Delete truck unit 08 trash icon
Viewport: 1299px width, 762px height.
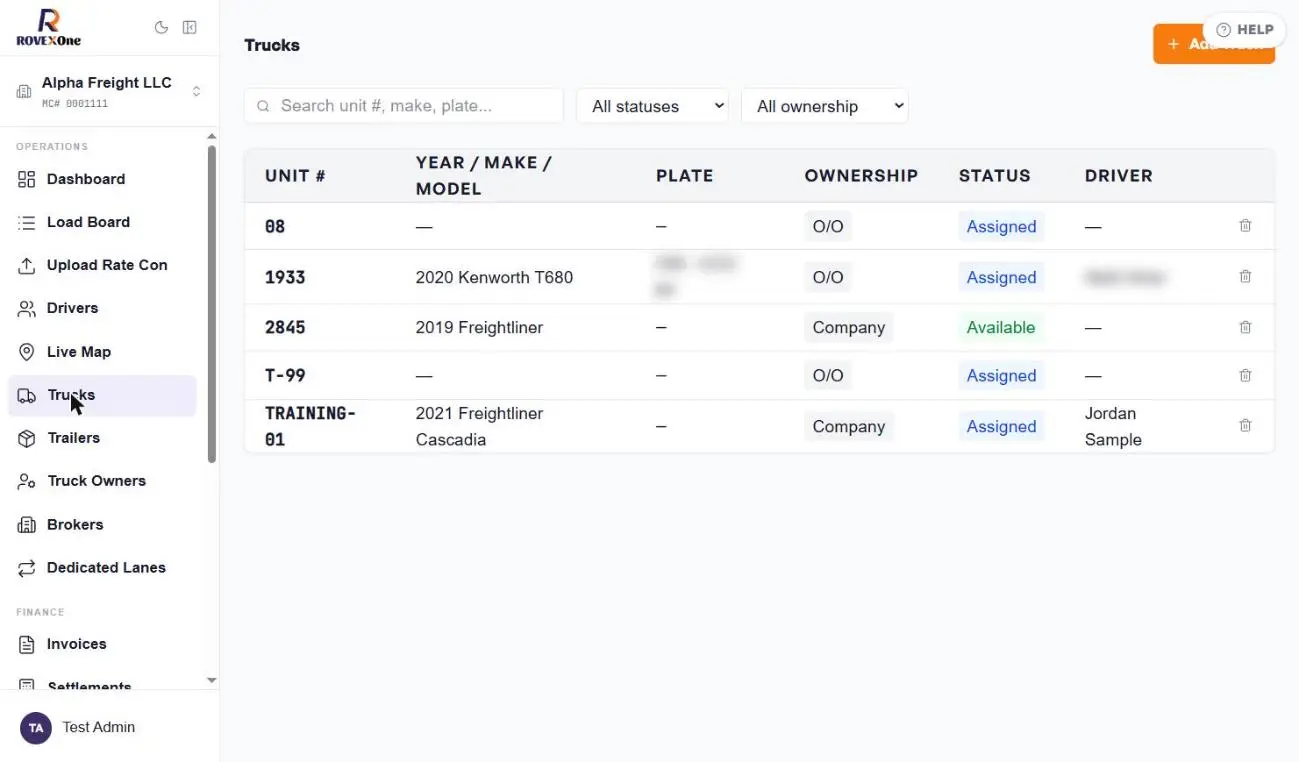click(x=1245, y=226)
